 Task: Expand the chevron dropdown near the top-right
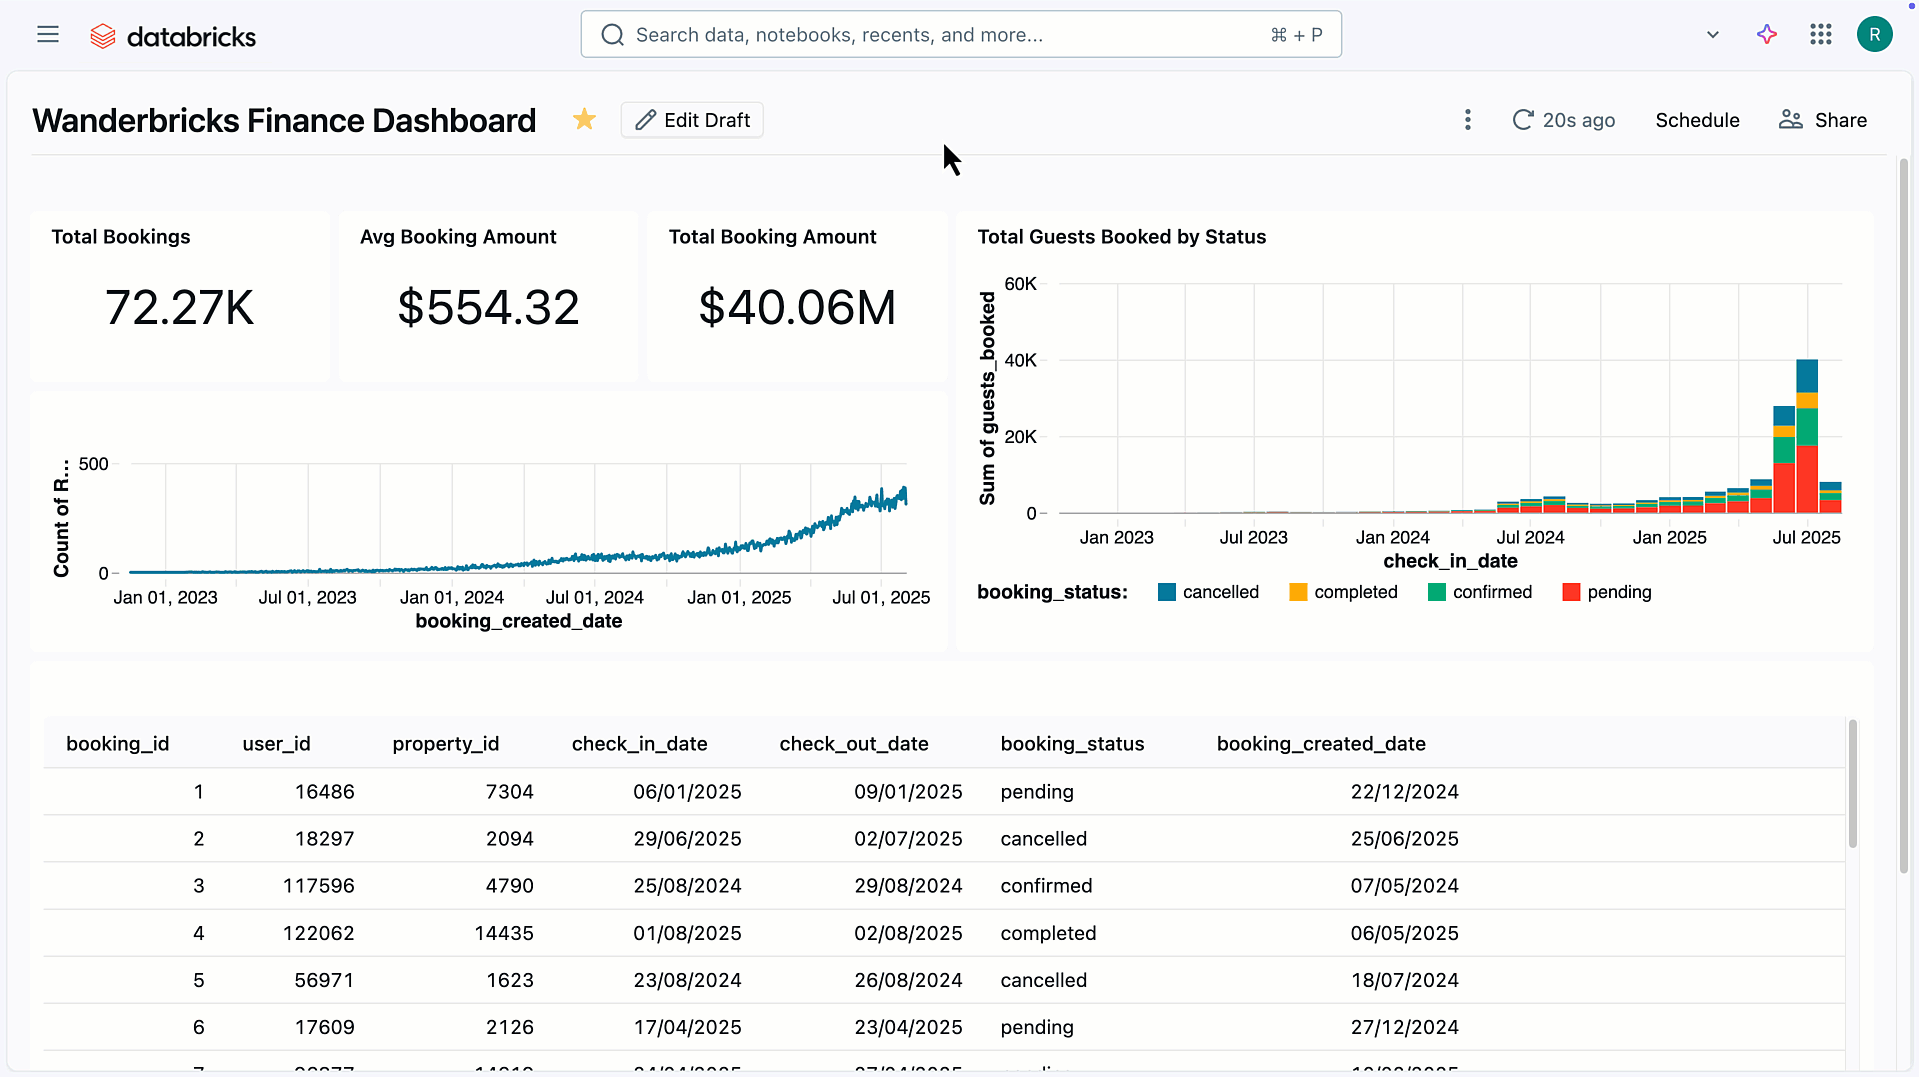click(x=1712, y=33)
